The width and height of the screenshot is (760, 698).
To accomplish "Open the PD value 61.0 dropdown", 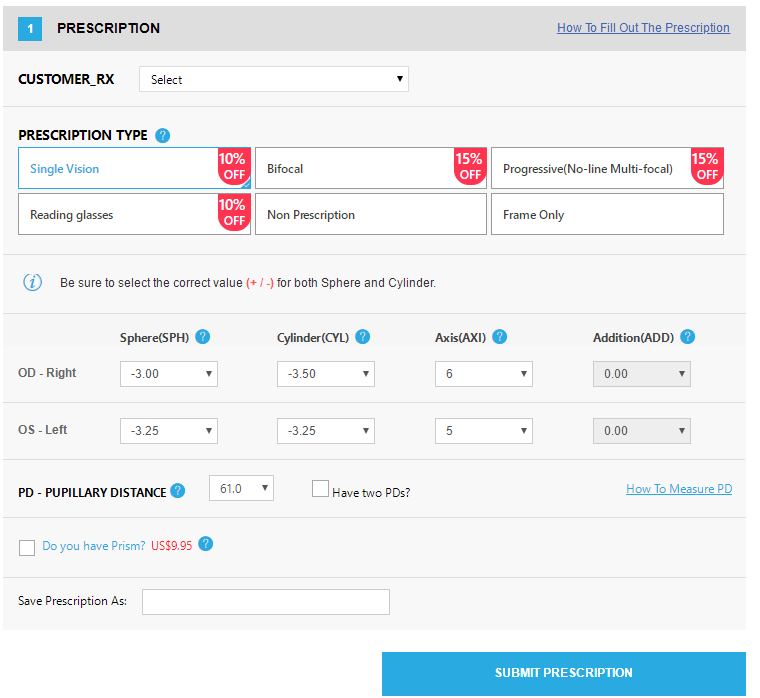I will point(241,488).
